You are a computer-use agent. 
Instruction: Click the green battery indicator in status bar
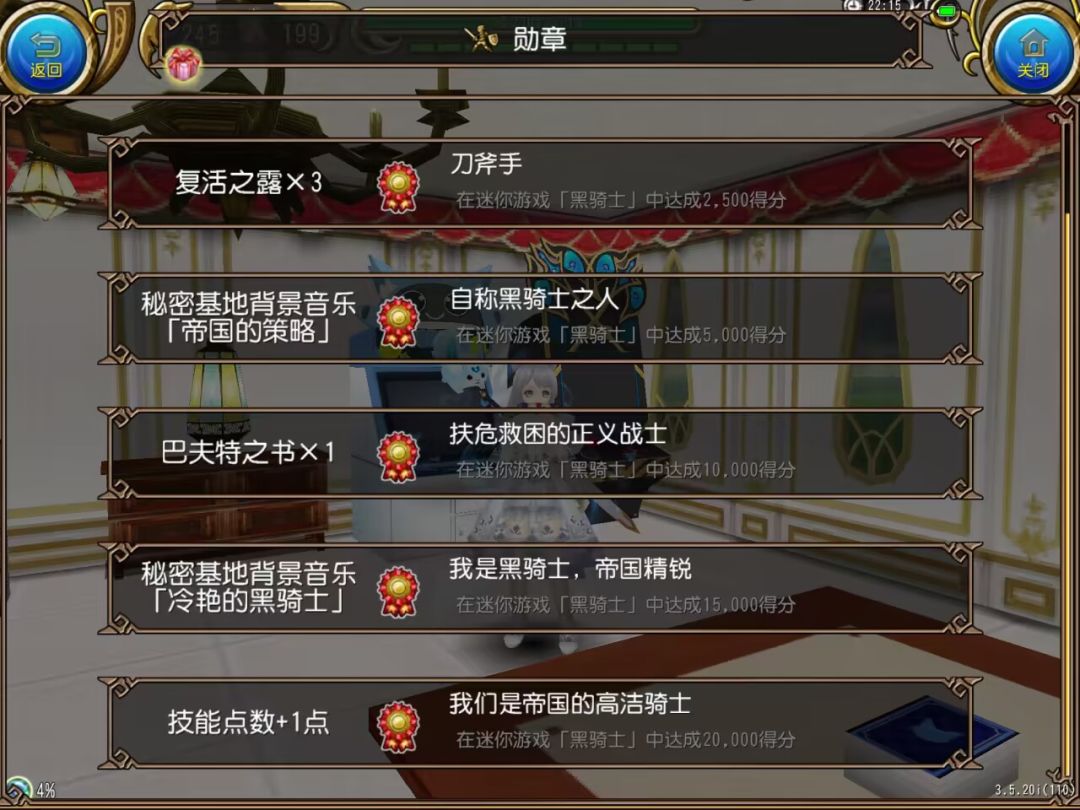(x=948, y=11)
